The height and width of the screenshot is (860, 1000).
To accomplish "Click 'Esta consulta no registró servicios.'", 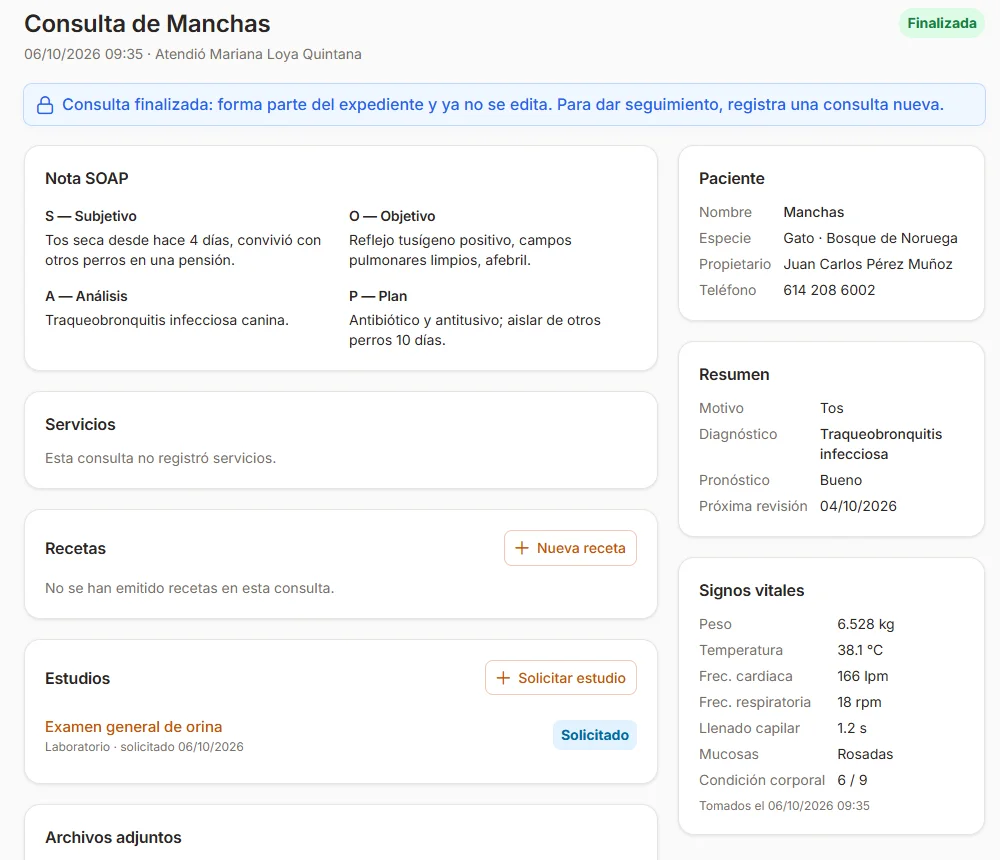I will pyautogui.click(x=160, y=458).
